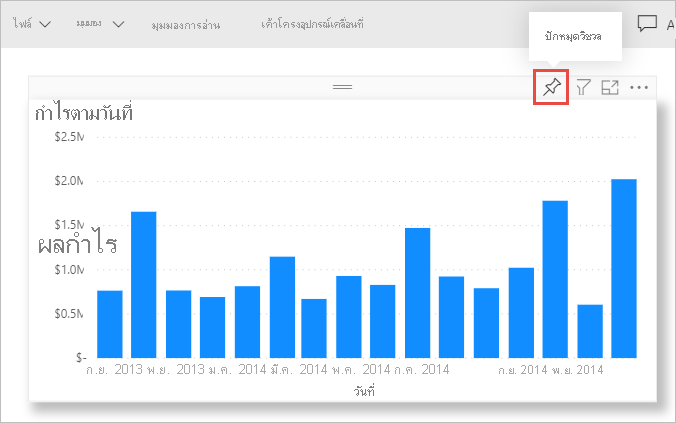
Task: Switch to มุมมองการอ่าน reading view
Action: [x=186, y=25]
